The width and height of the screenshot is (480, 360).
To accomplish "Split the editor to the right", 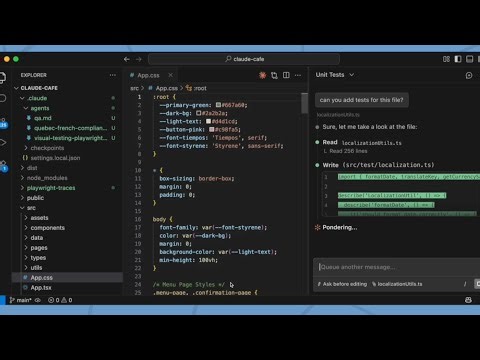I will click(286, 75).
